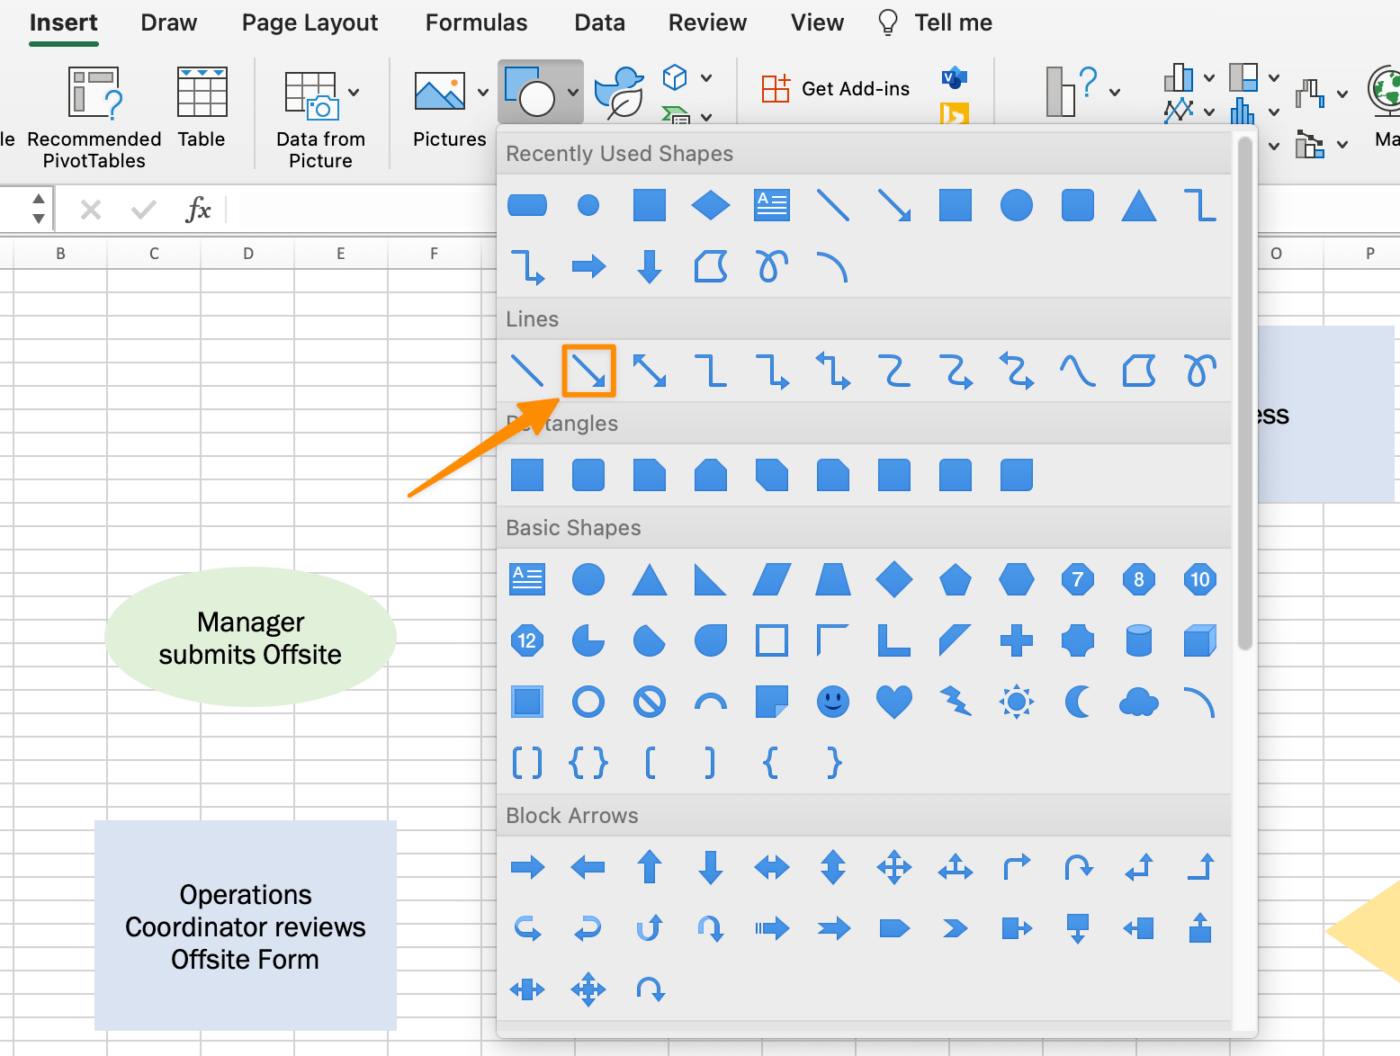The width and height of the screenshot is (1400, 1056).
Task: Select the Table insert option
Action: tap(202, 110)
